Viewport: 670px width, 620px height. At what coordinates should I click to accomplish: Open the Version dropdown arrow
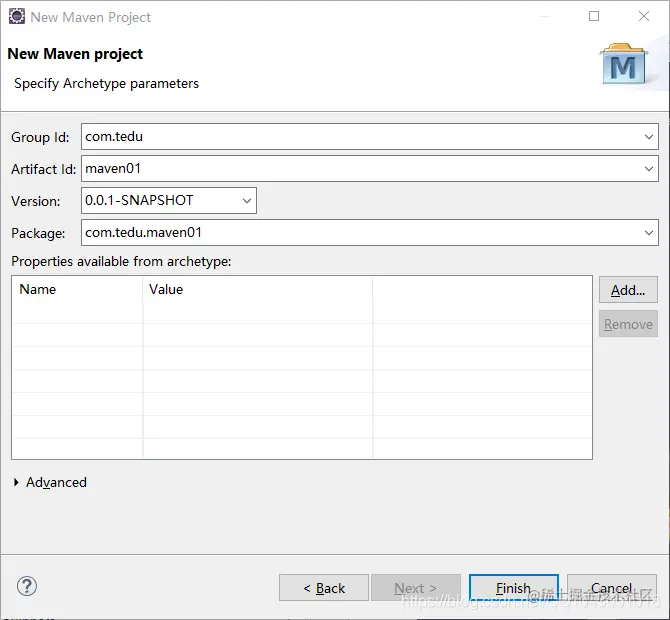tap(247, 200)
